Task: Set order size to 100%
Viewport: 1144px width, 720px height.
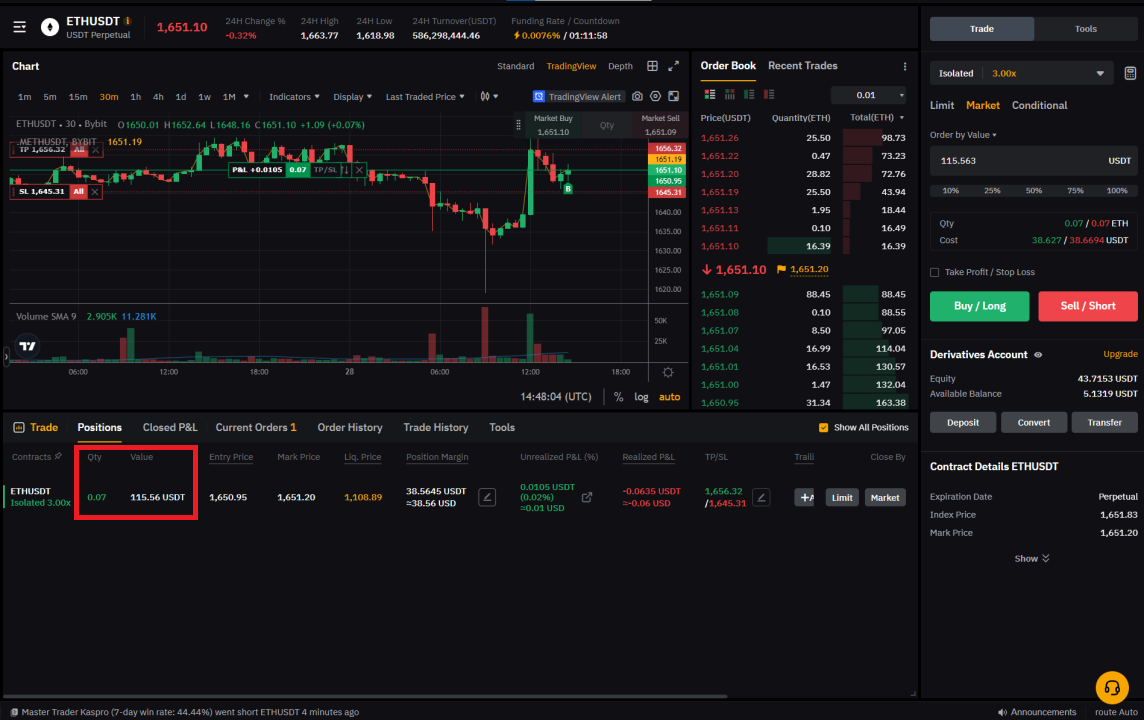Action: (1117, 190)
